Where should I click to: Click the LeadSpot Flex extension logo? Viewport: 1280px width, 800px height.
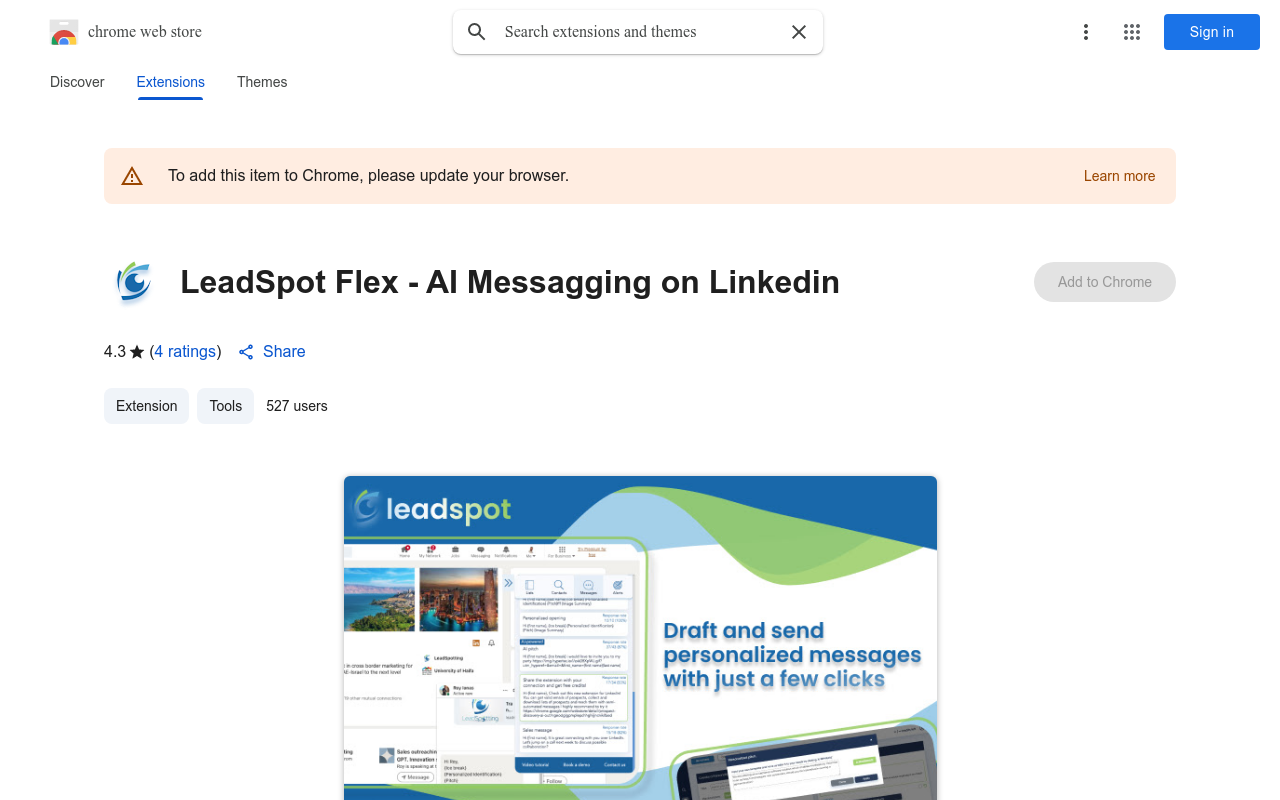(x=134, y=282)
